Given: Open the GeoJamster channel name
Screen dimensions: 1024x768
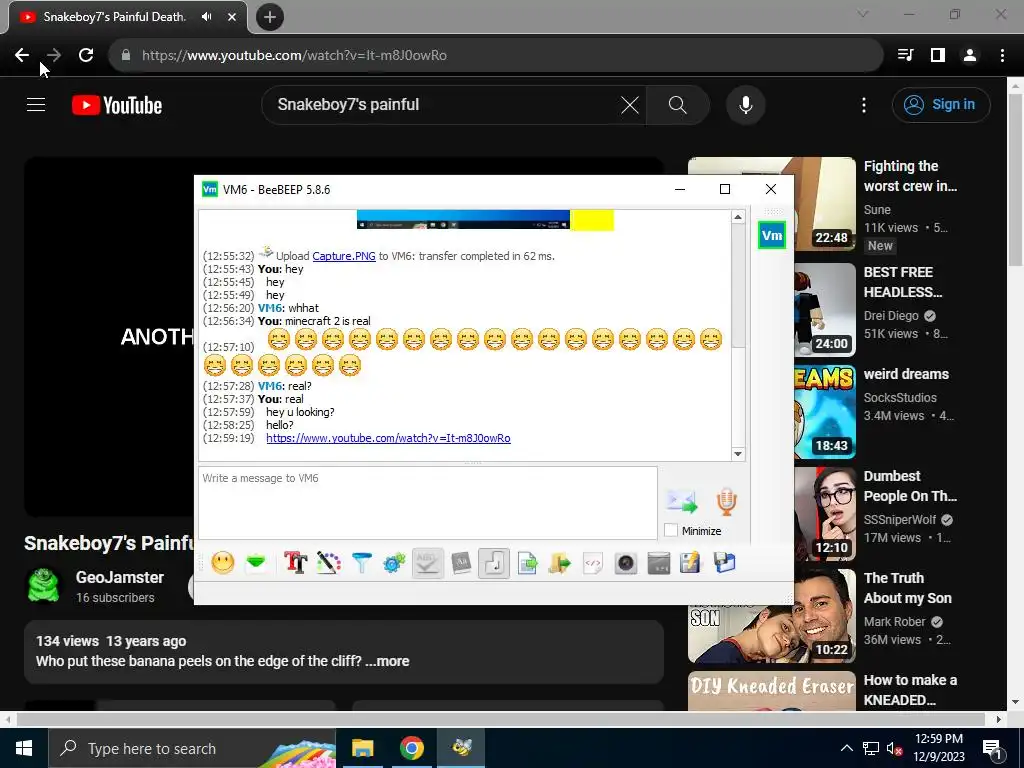Looking at the screenshot, I should point(120,577).
